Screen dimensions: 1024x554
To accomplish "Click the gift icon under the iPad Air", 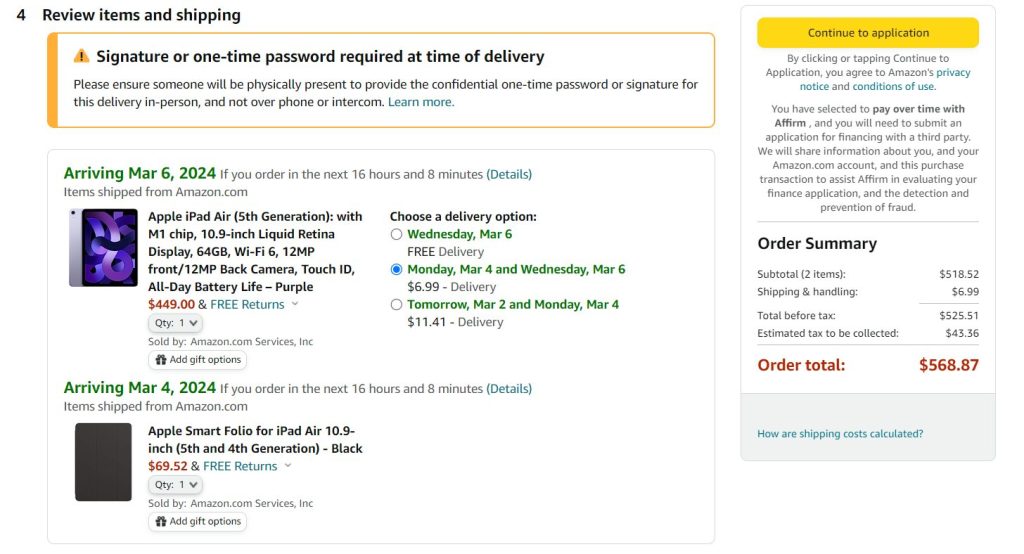I will point(160,359).
